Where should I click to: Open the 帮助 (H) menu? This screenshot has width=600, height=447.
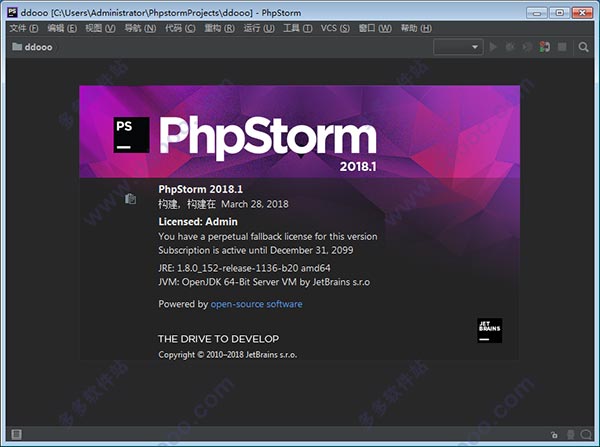click(x=416, y=28)
